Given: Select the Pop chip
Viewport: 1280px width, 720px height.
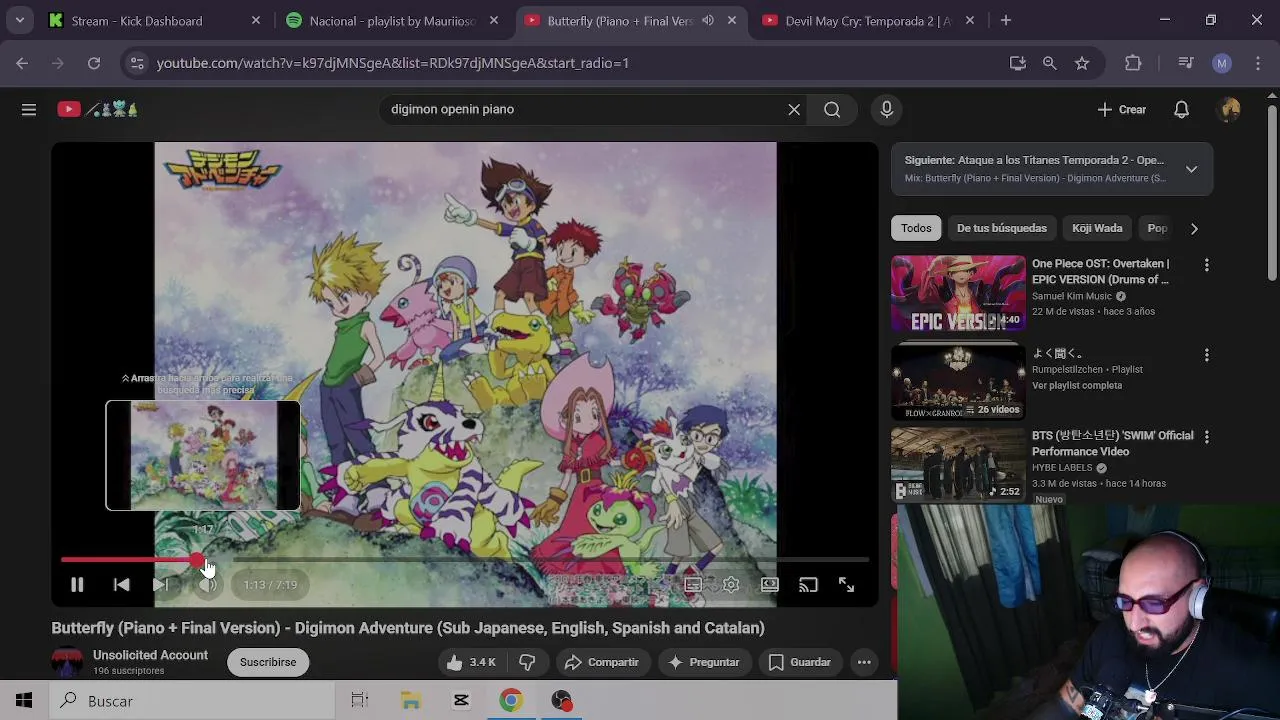Looking at the screenshot, I should click(1157, 228).
